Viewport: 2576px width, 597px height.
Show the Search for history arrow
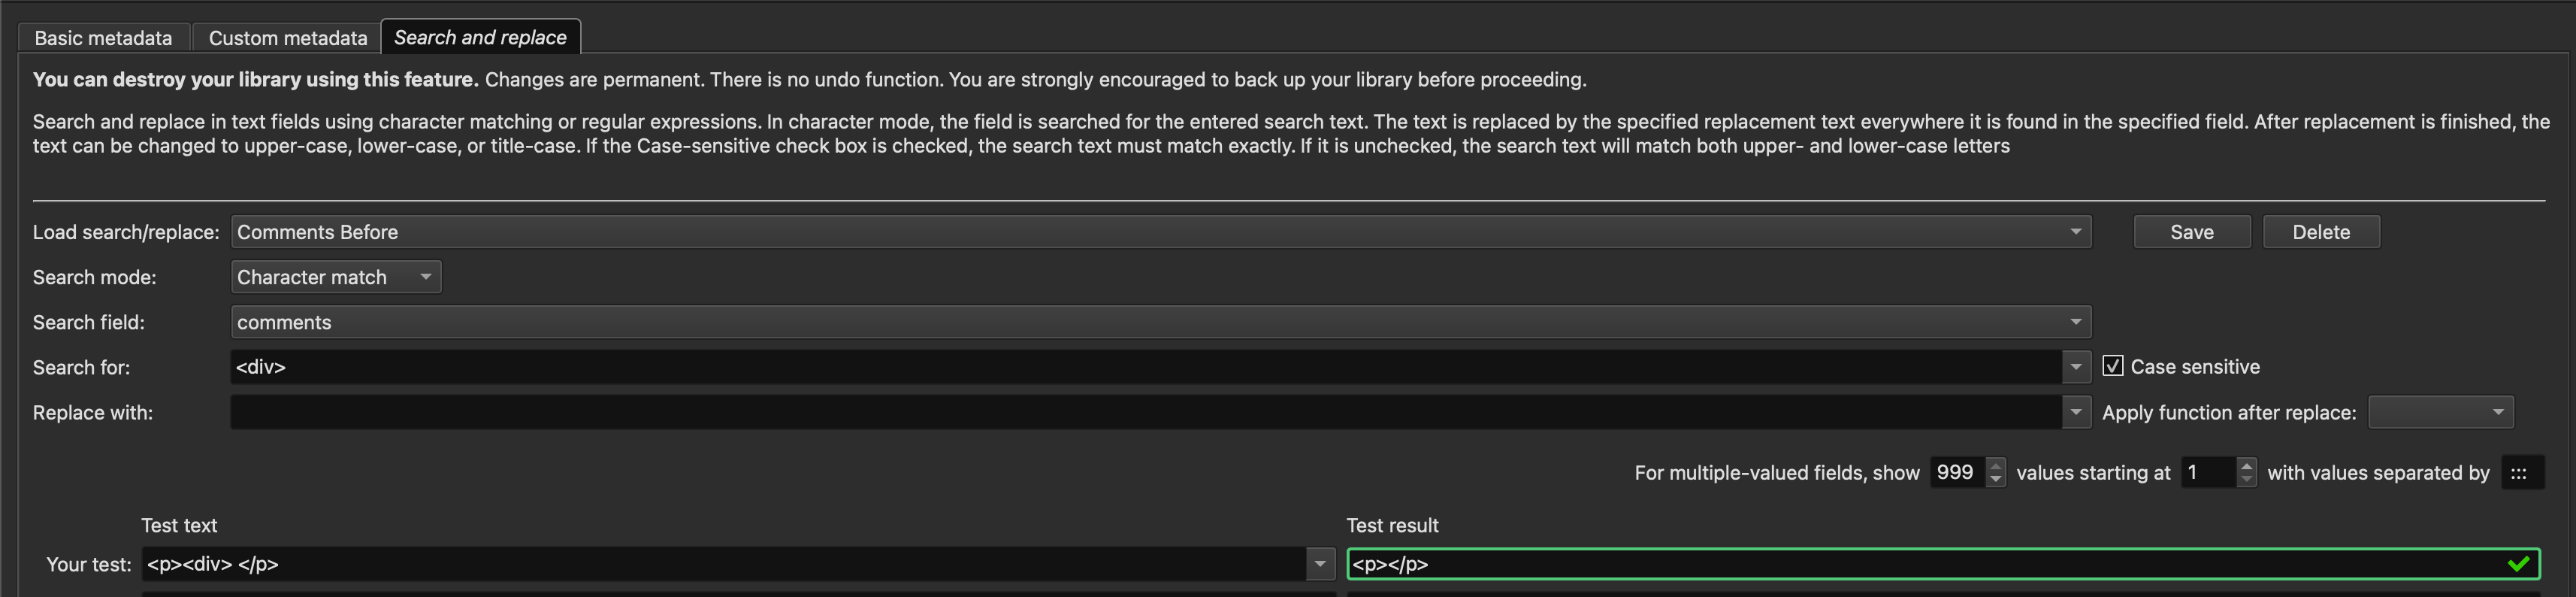[x=2076, y=367]
